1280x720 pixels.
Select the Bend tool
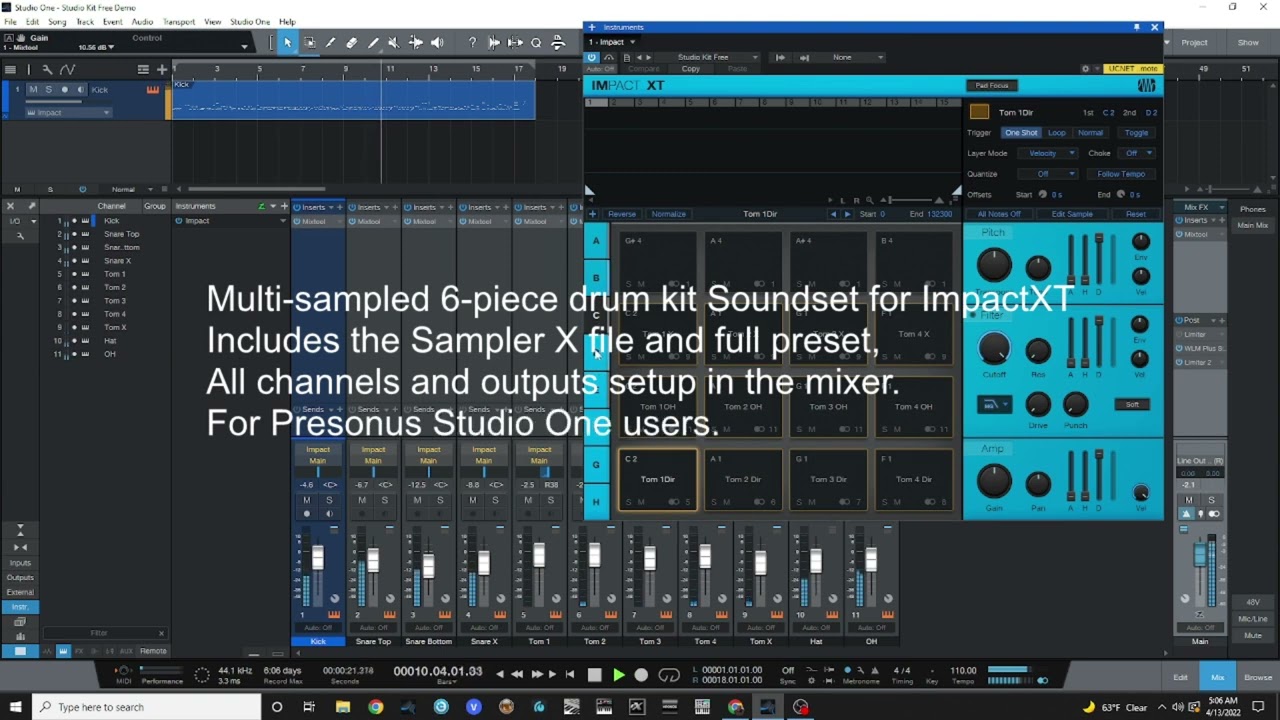pos(415,42)
